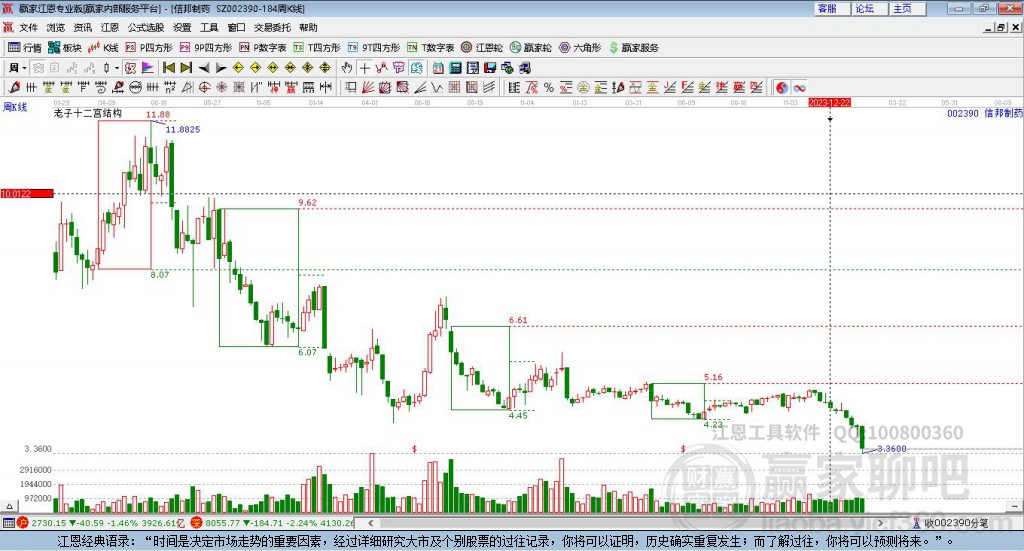Click the horizontal chart scrollbar track
This screenshot has height=551, width=1024.
[625, 522]
